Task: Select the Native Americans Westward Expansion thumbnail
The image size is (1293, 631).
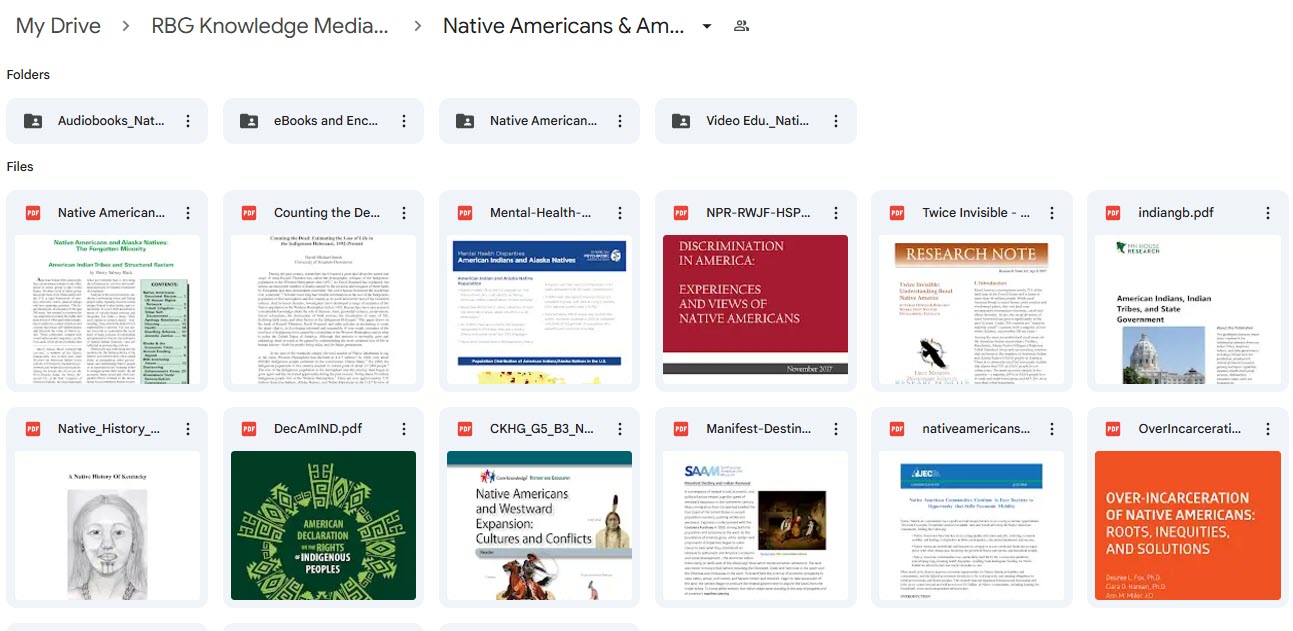Action: point(539,525)
